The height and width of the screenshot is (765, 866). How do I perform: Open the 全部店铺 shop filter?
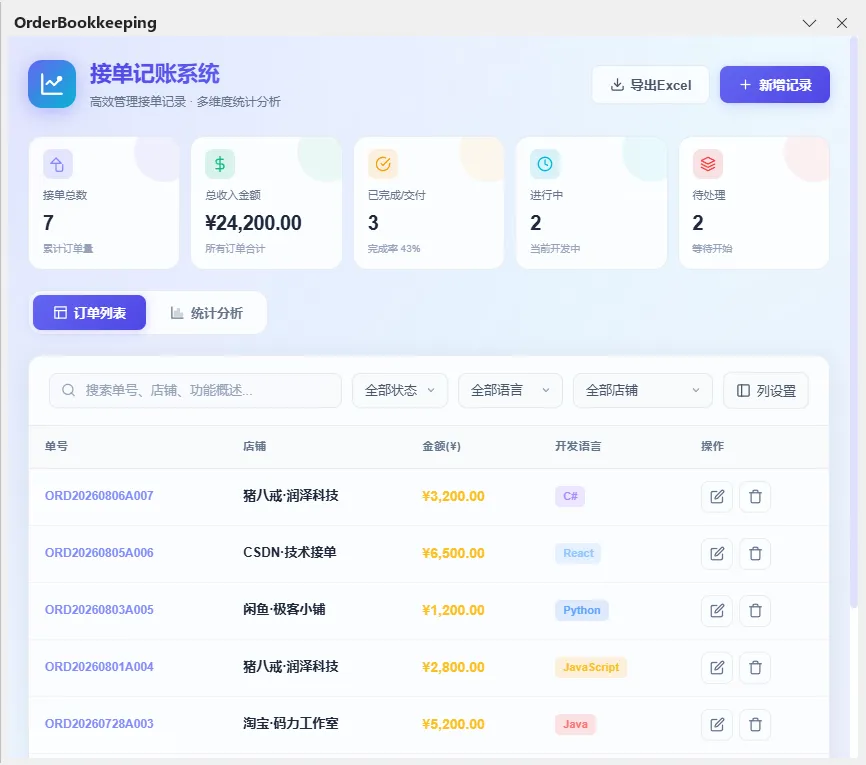coord(643,391)
